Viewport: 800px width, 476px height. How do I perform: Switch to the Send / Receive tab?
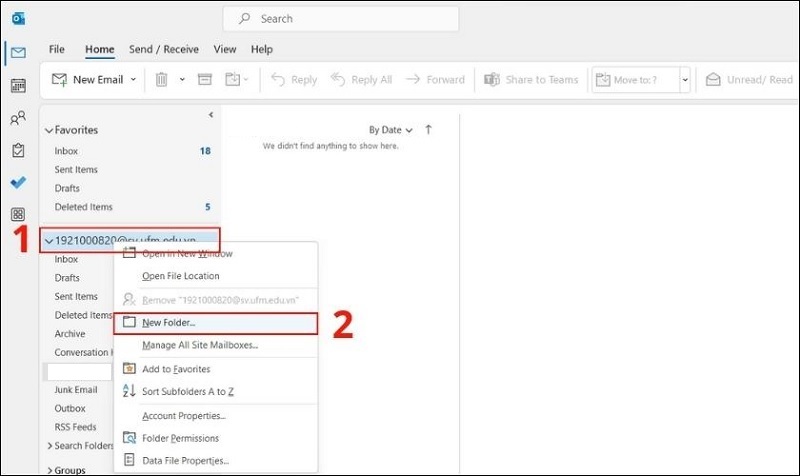pos(163,49)
